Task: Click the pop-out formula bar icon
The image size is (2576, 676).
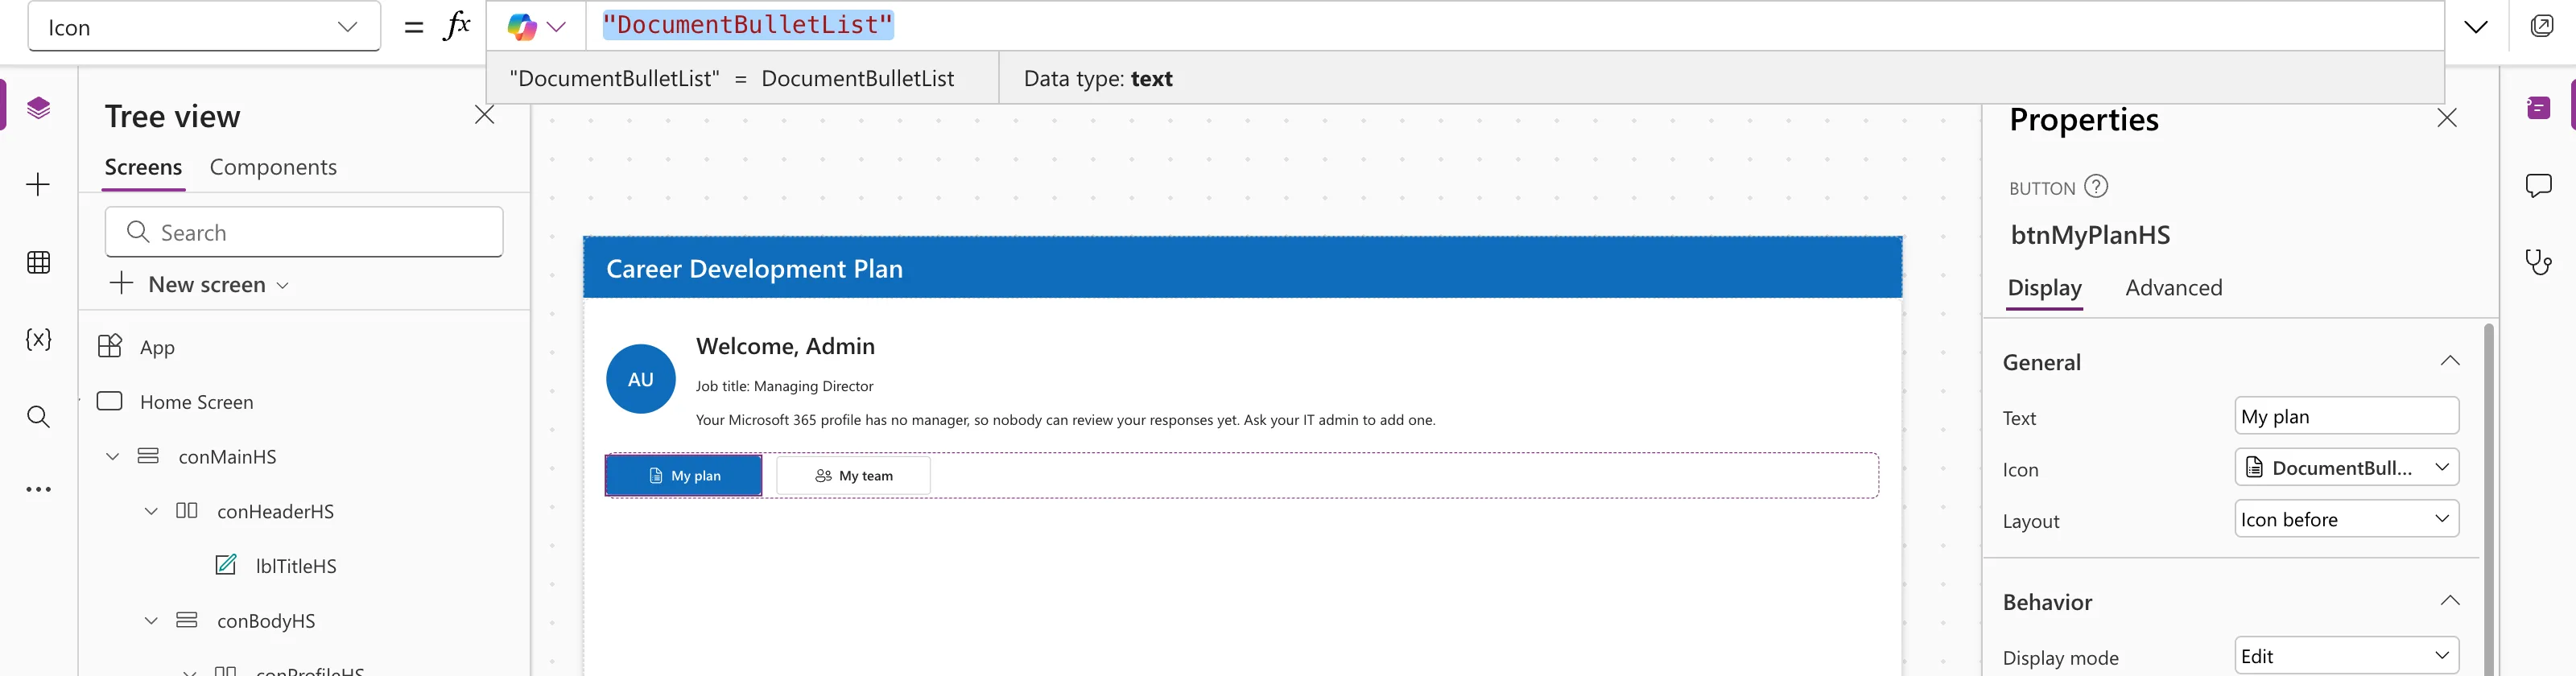Action: coord(2542,26)
